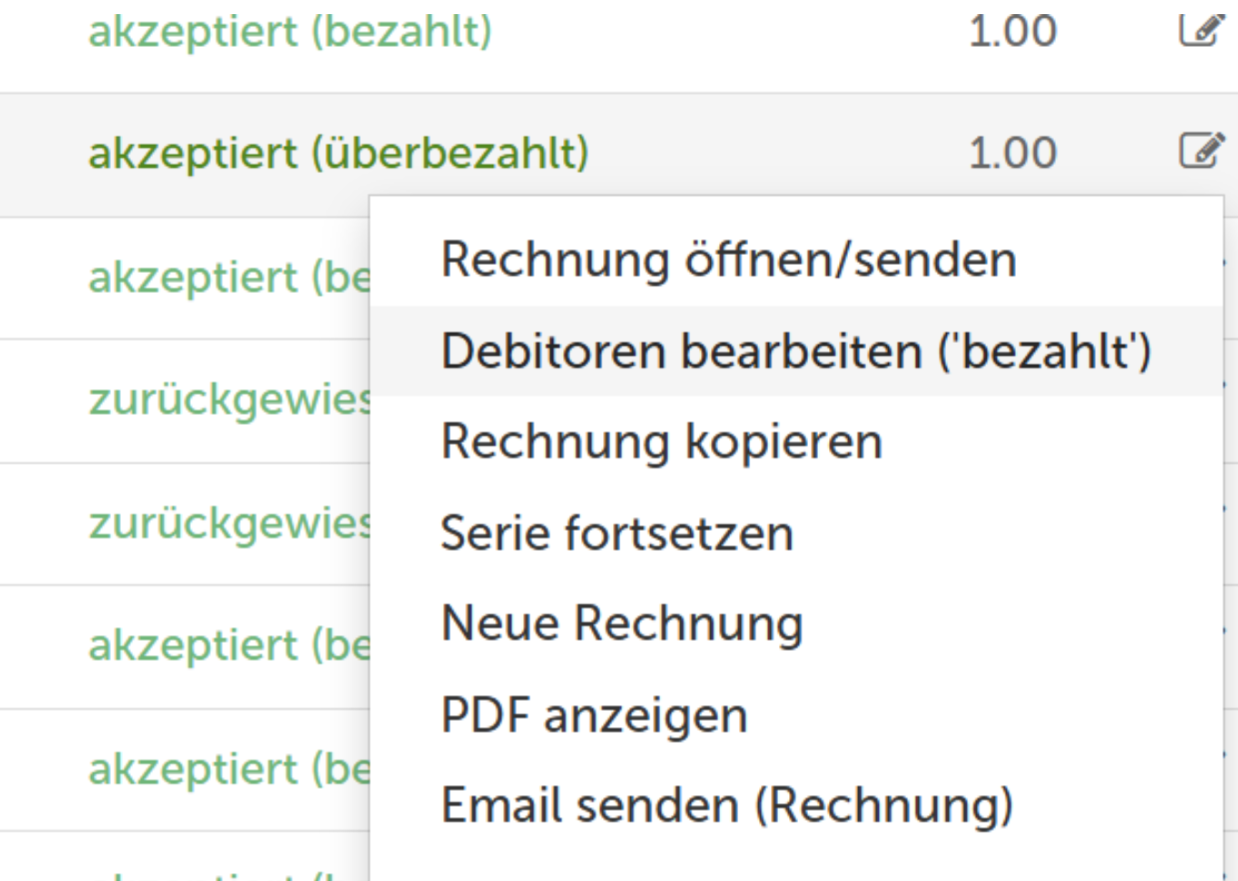
Task: Click truncated 'akzeptiert' status beside 'Rechnung öffnen/senden'
Action: click(x=229, y=277)
